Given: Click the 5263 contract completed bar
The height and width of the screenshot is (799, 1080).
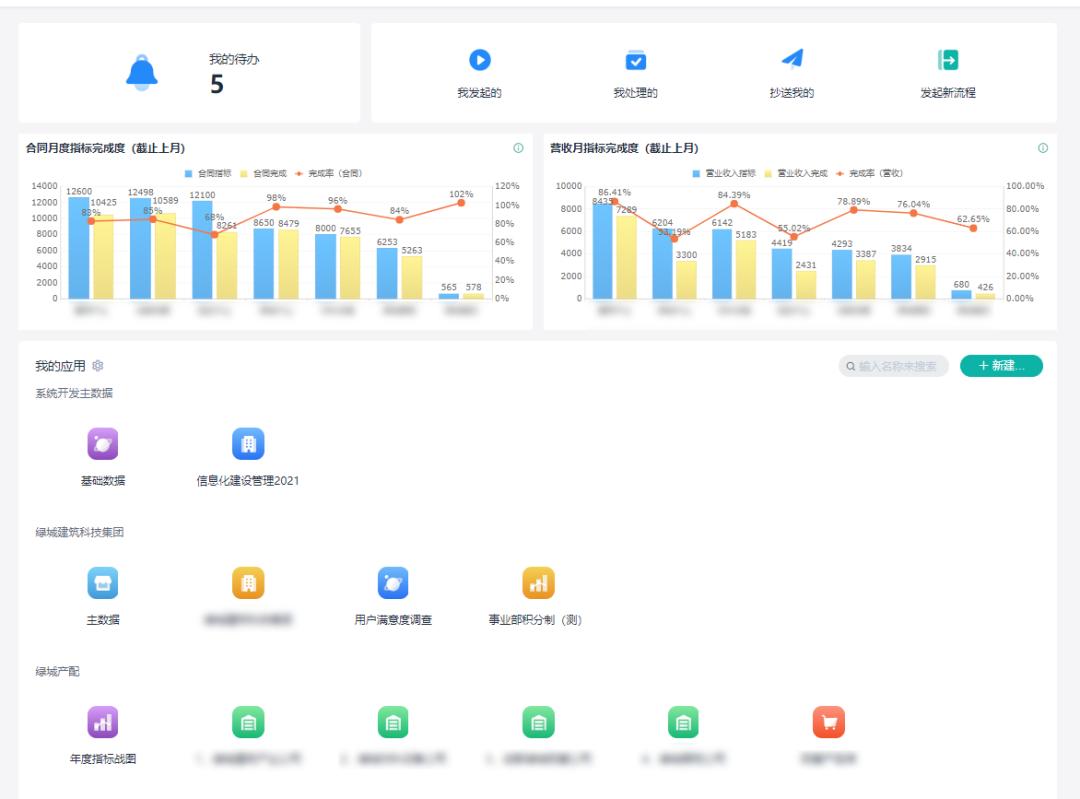Looking at the screenshot, I should 412,278.
